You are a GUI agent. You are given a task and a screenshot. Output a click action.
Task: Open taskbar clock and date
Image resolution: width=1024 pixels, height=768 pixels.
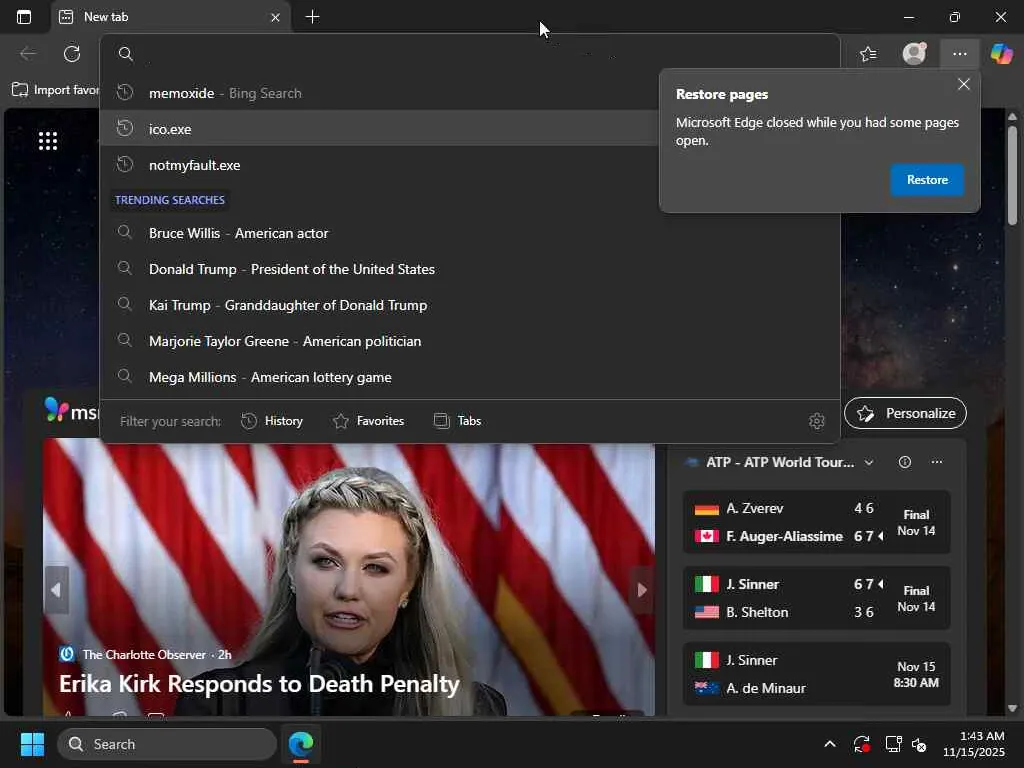point(973,744)
